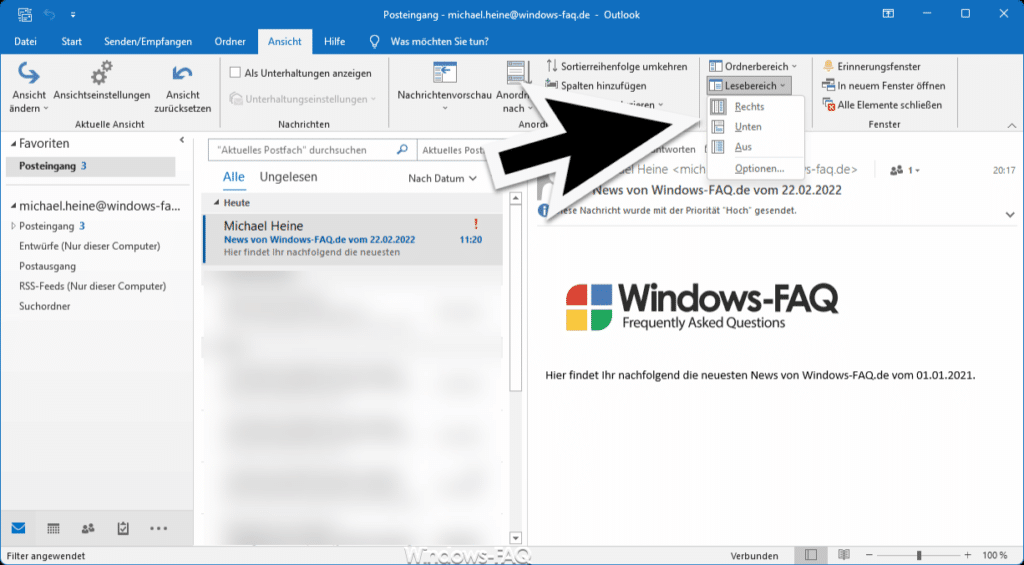Screen dimensions: 1024x565
Task: Open ribbon display options icon
Action: pos(888,14)
